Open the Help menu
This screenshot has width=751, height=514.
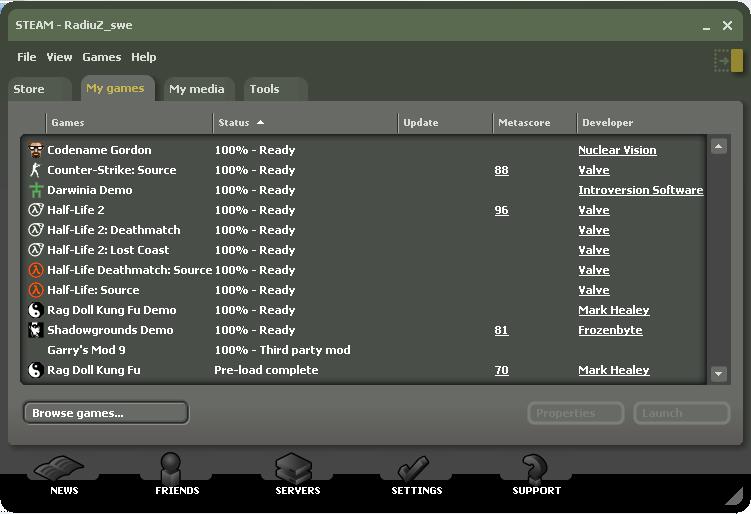(144, 57)
